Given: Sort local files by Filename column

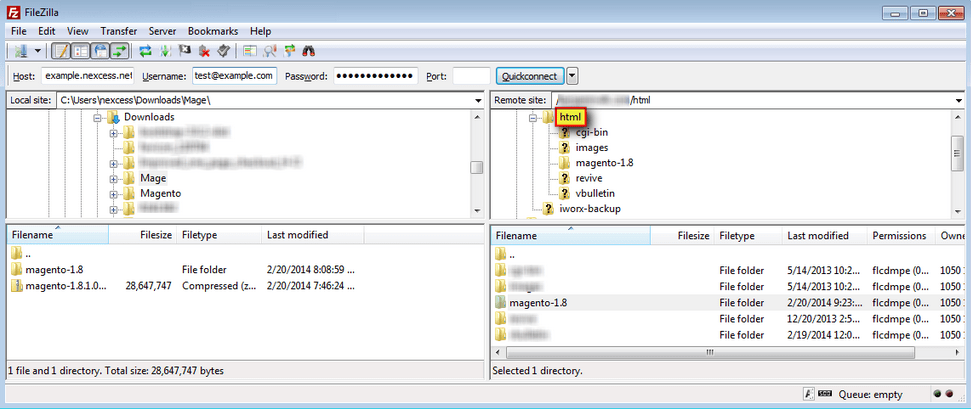Looking at the screenshot, I should (x=57, y=235).
